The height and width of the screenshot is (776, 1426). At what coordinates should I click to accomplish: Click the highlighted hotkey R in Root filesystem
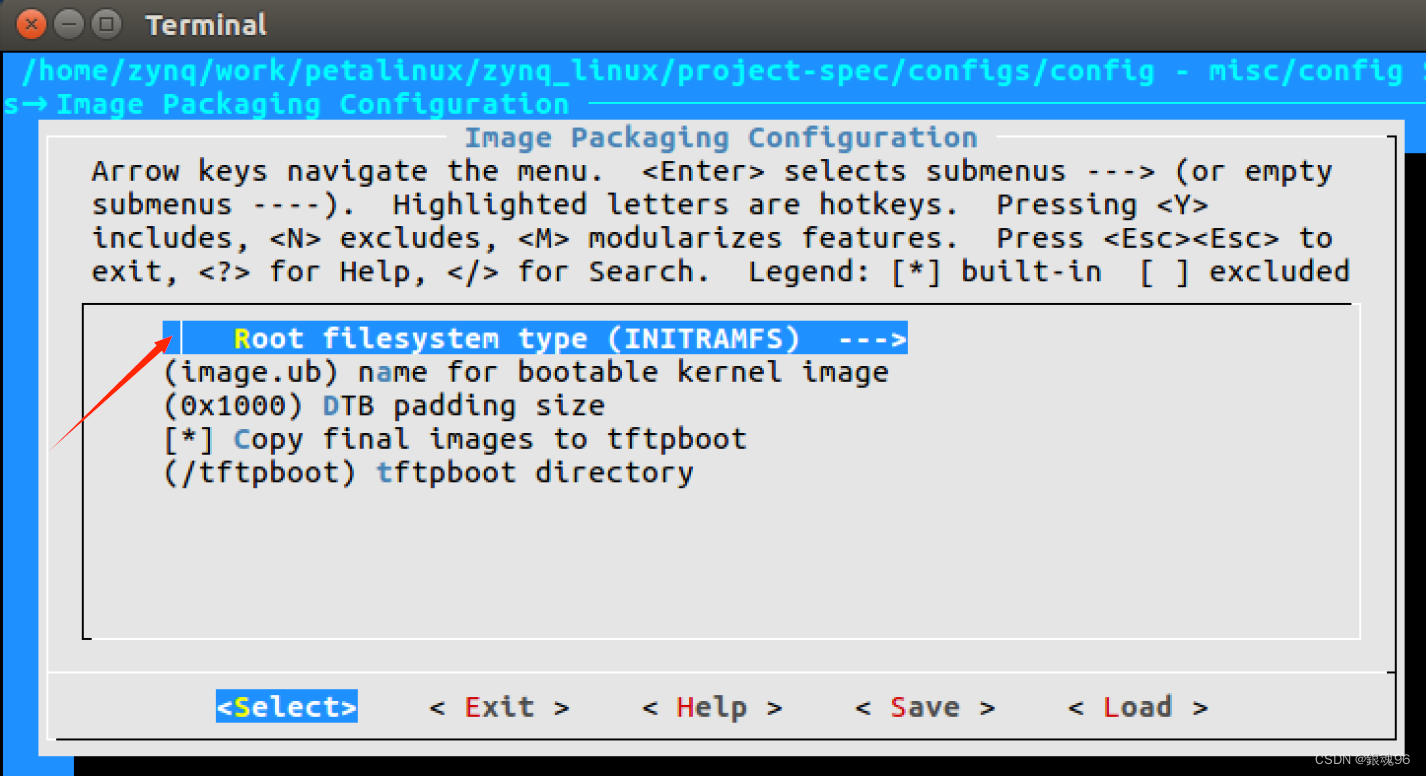coord(245,338)
